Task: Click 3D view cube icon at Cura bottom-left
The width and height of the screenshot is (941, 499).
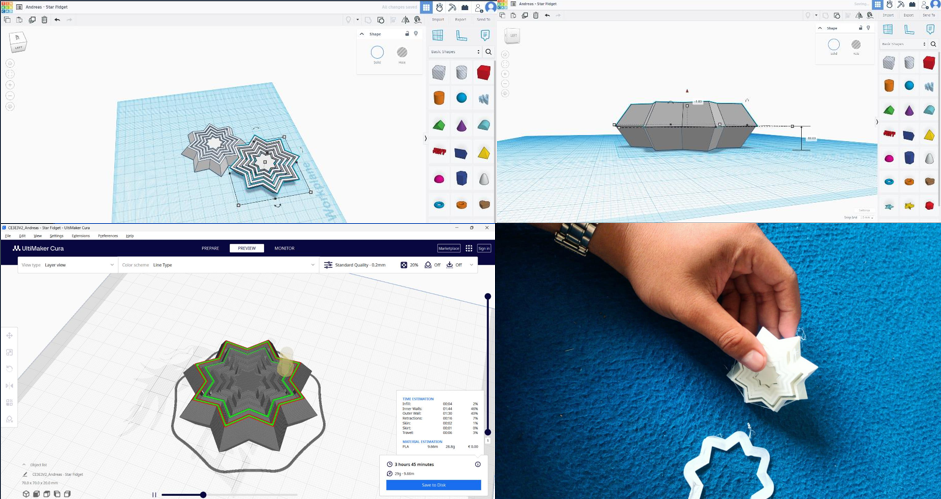Action: tap(26, 494)
